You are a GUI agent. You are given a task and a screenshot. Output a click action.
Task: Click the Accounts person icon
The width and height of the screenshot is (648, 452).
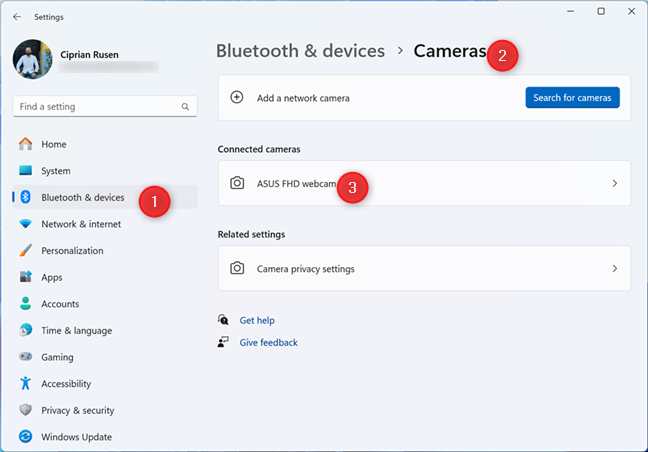point(26,303)
